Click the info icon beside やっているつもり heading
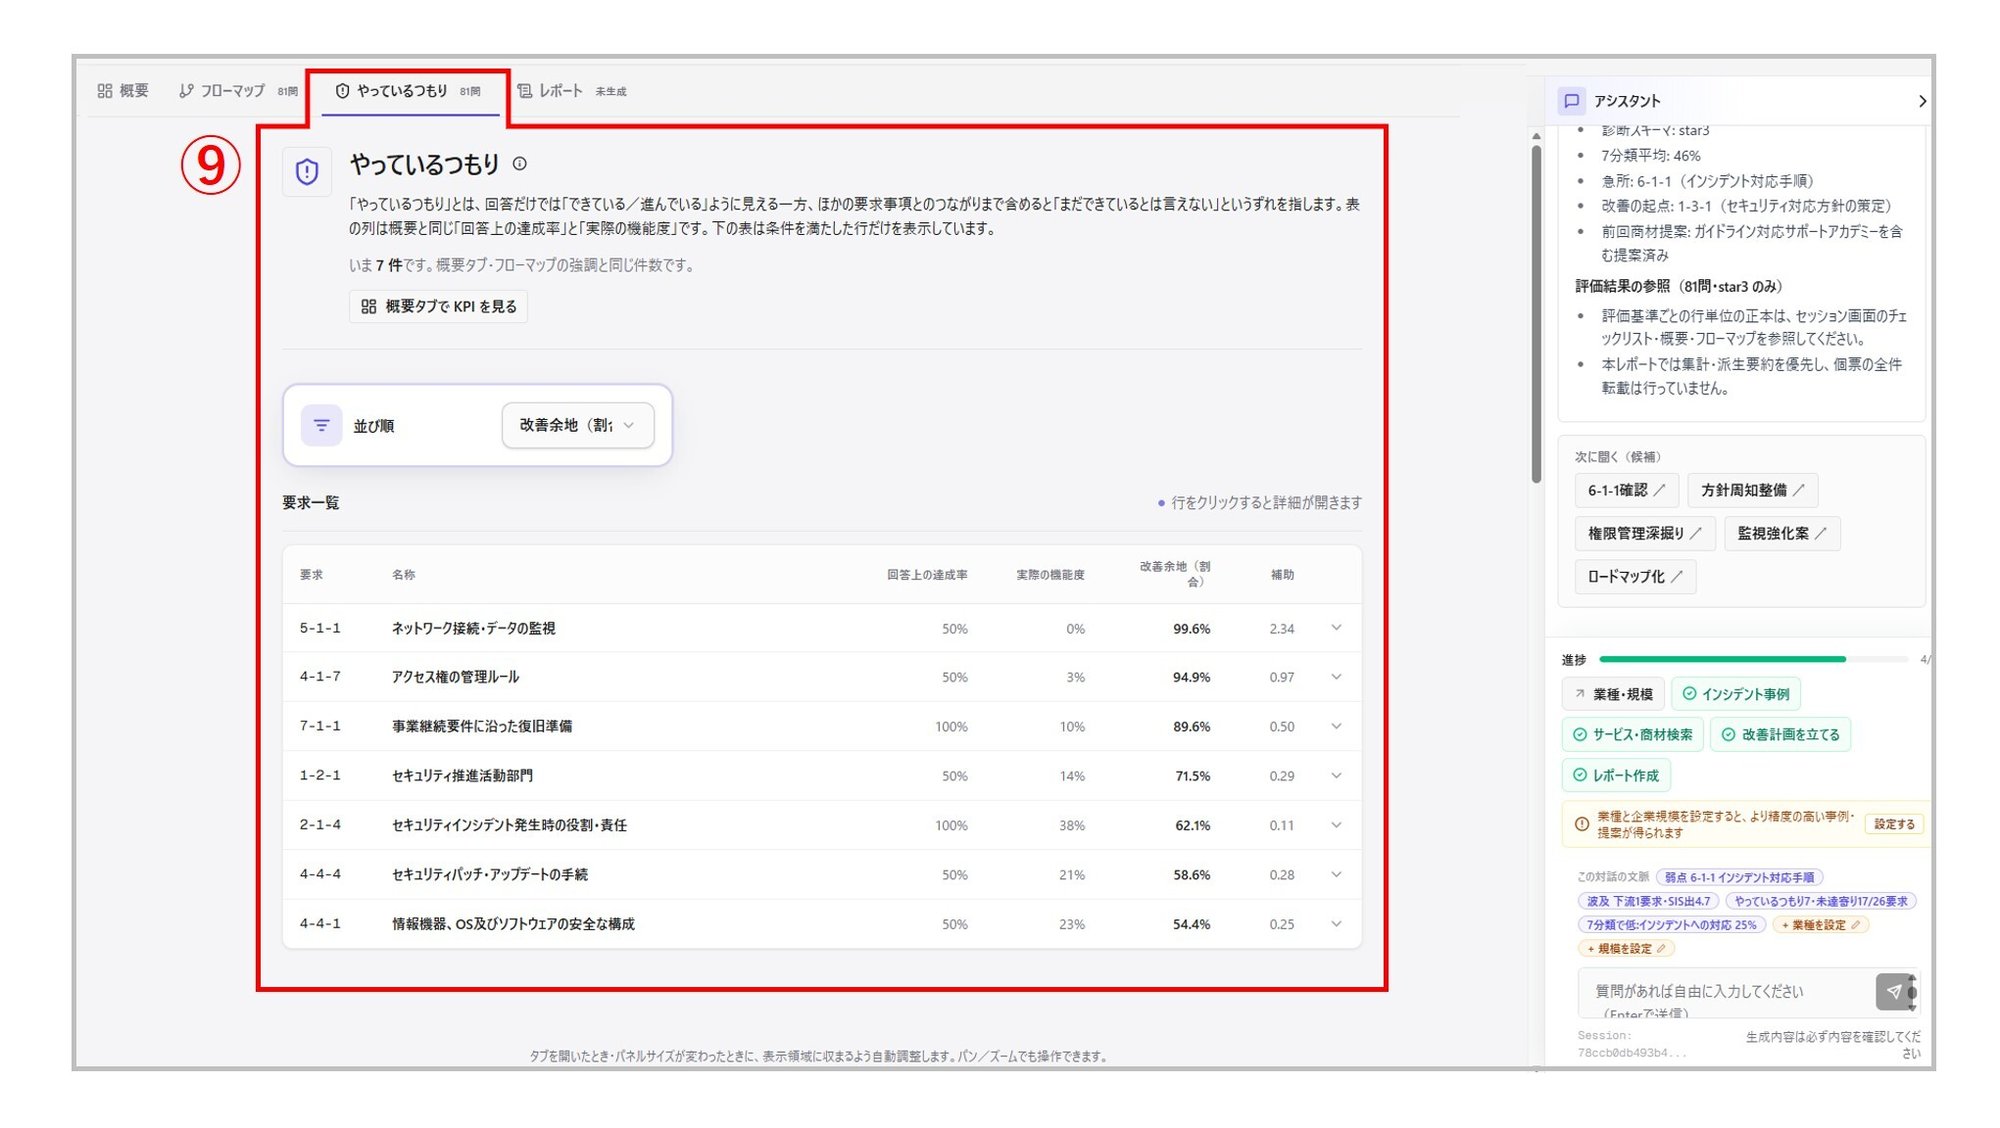 click(x=520, y=164)
